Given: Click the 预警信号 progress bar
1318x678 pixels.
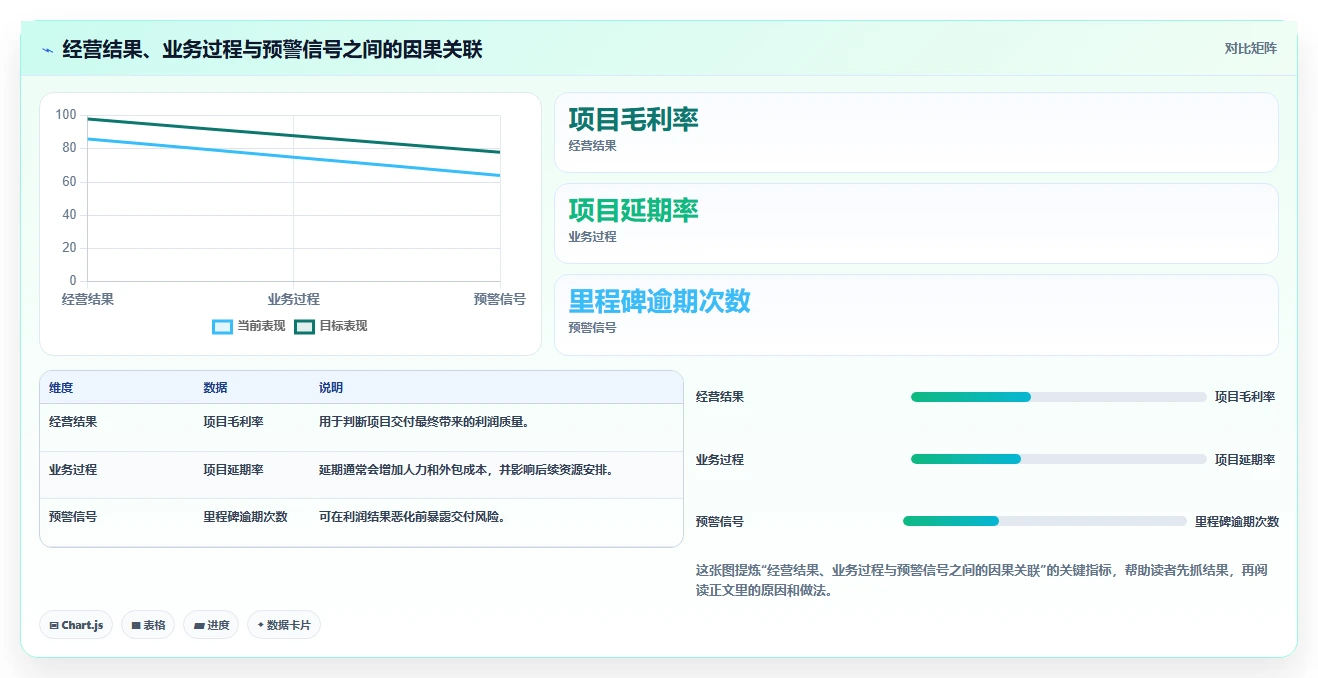Looking at the screenshot, I should point(1044,521).
